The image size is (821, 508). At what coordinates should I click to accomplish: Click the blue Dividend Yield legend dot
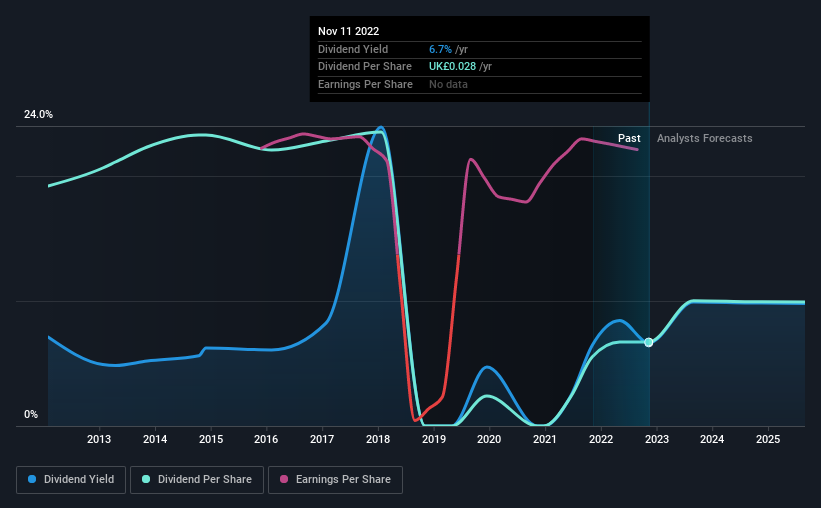32,479
